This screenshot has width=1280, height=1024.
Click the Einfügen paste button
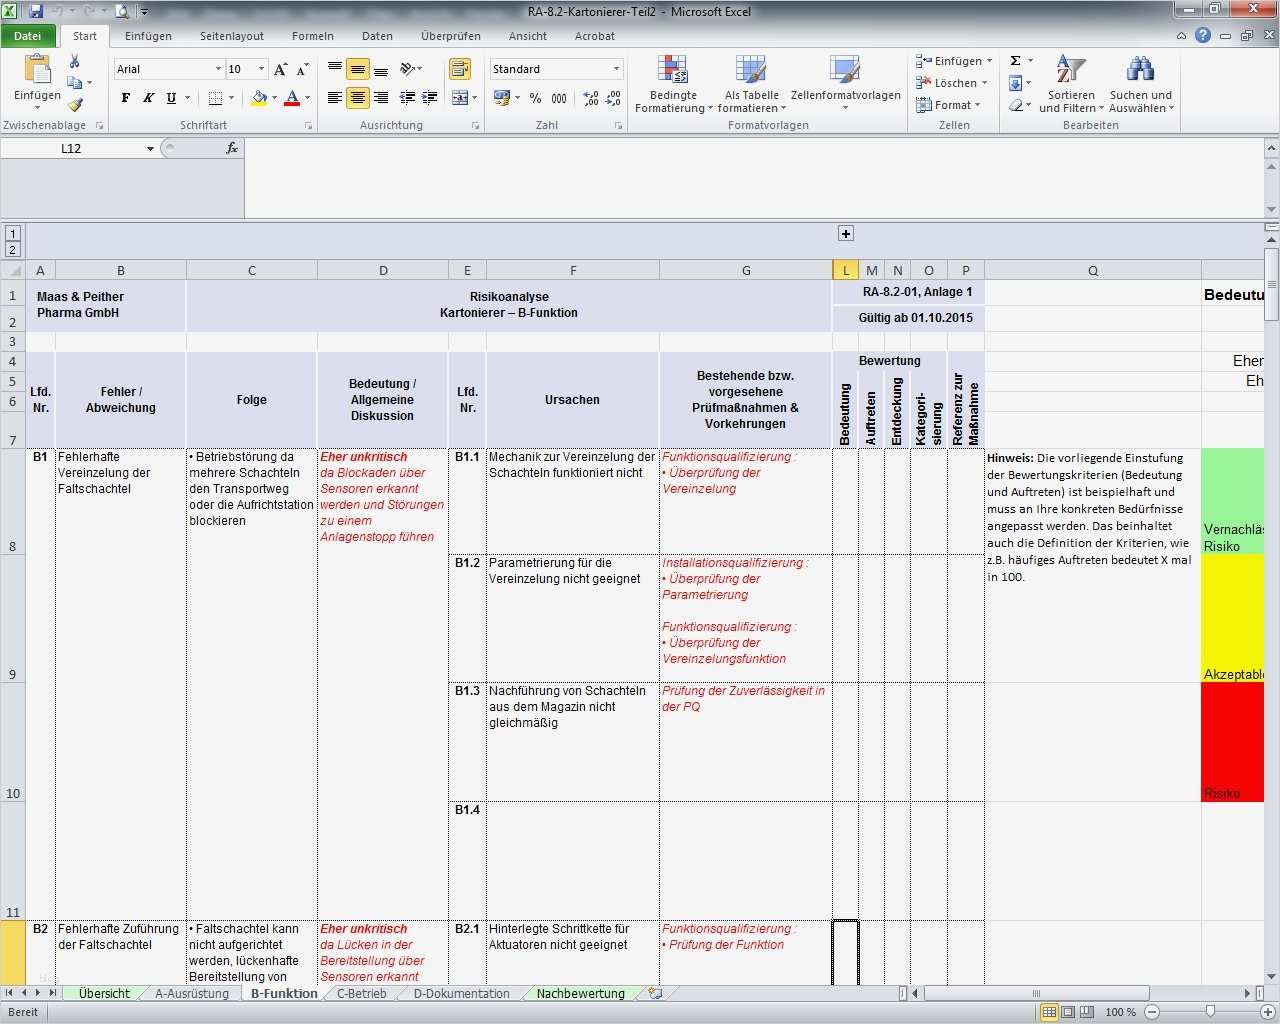click(36, 80)
